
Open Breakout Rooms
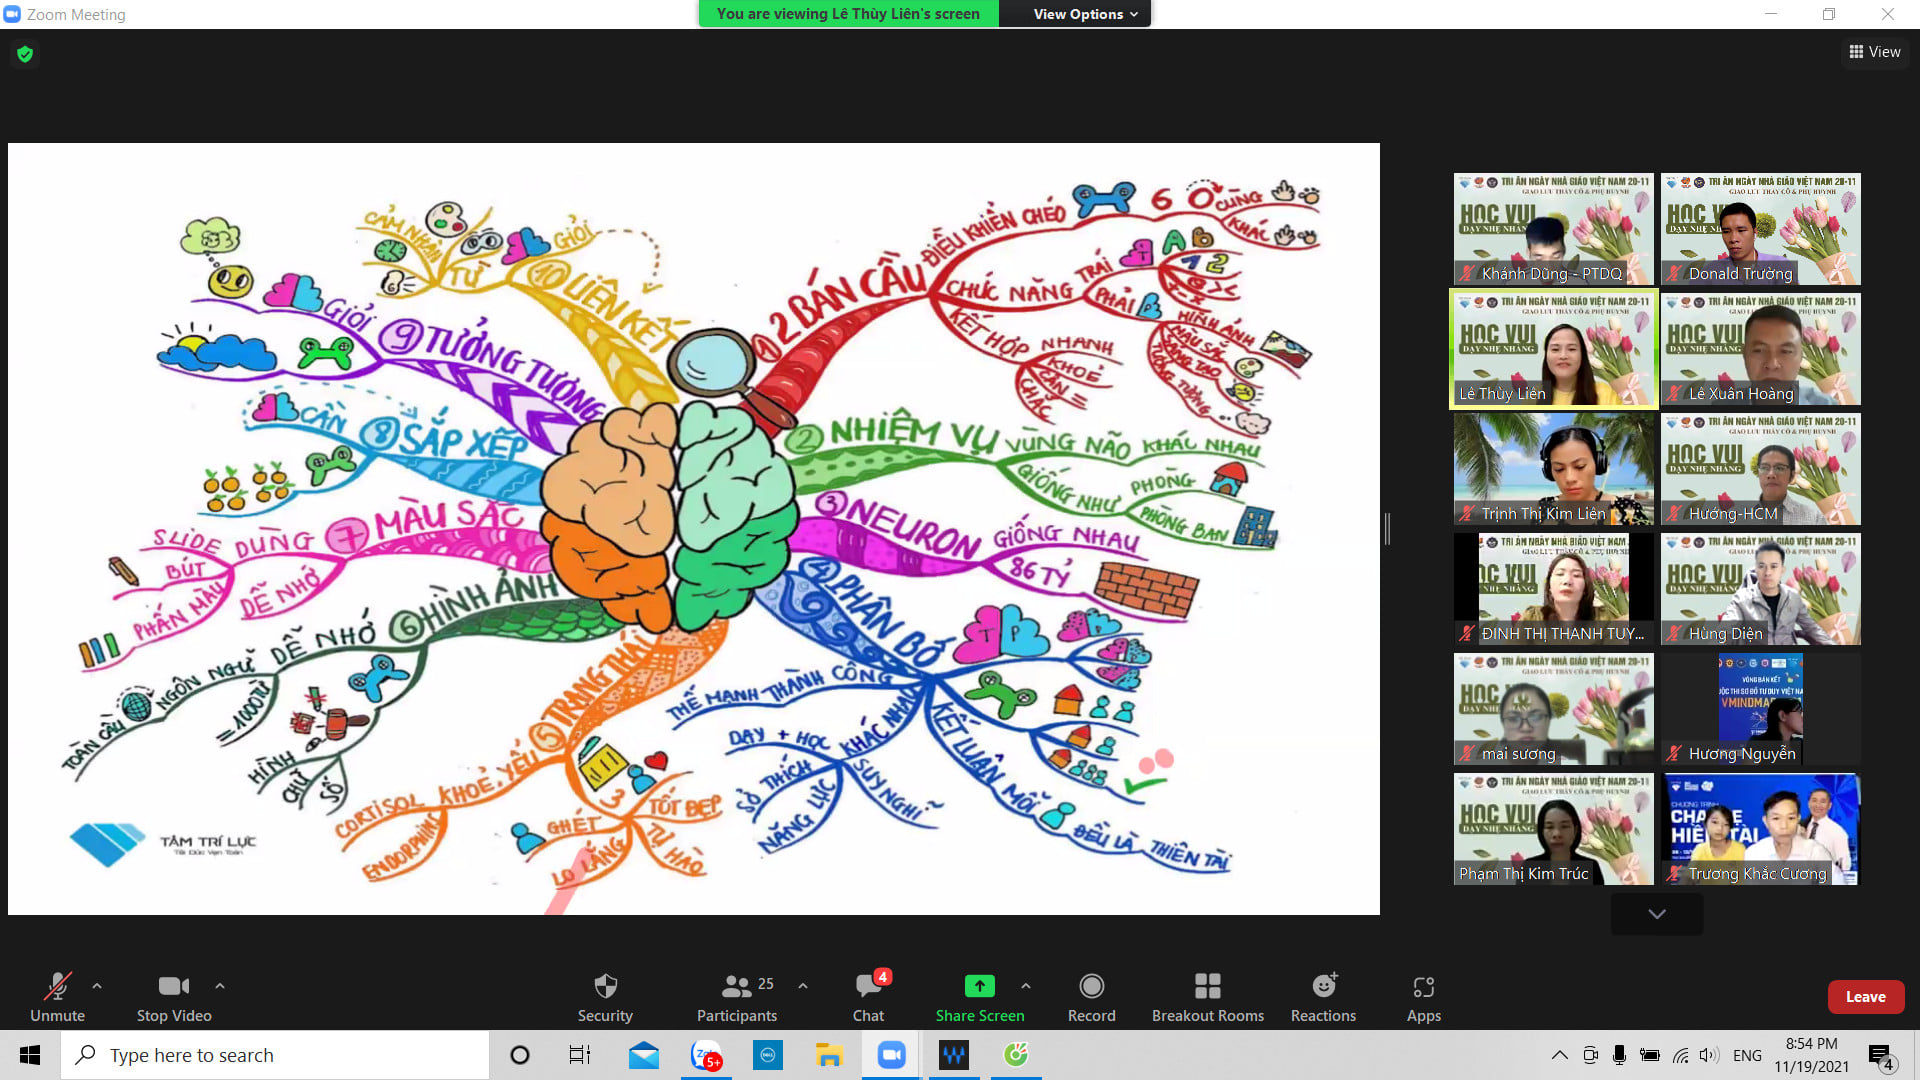point(1208,997)
